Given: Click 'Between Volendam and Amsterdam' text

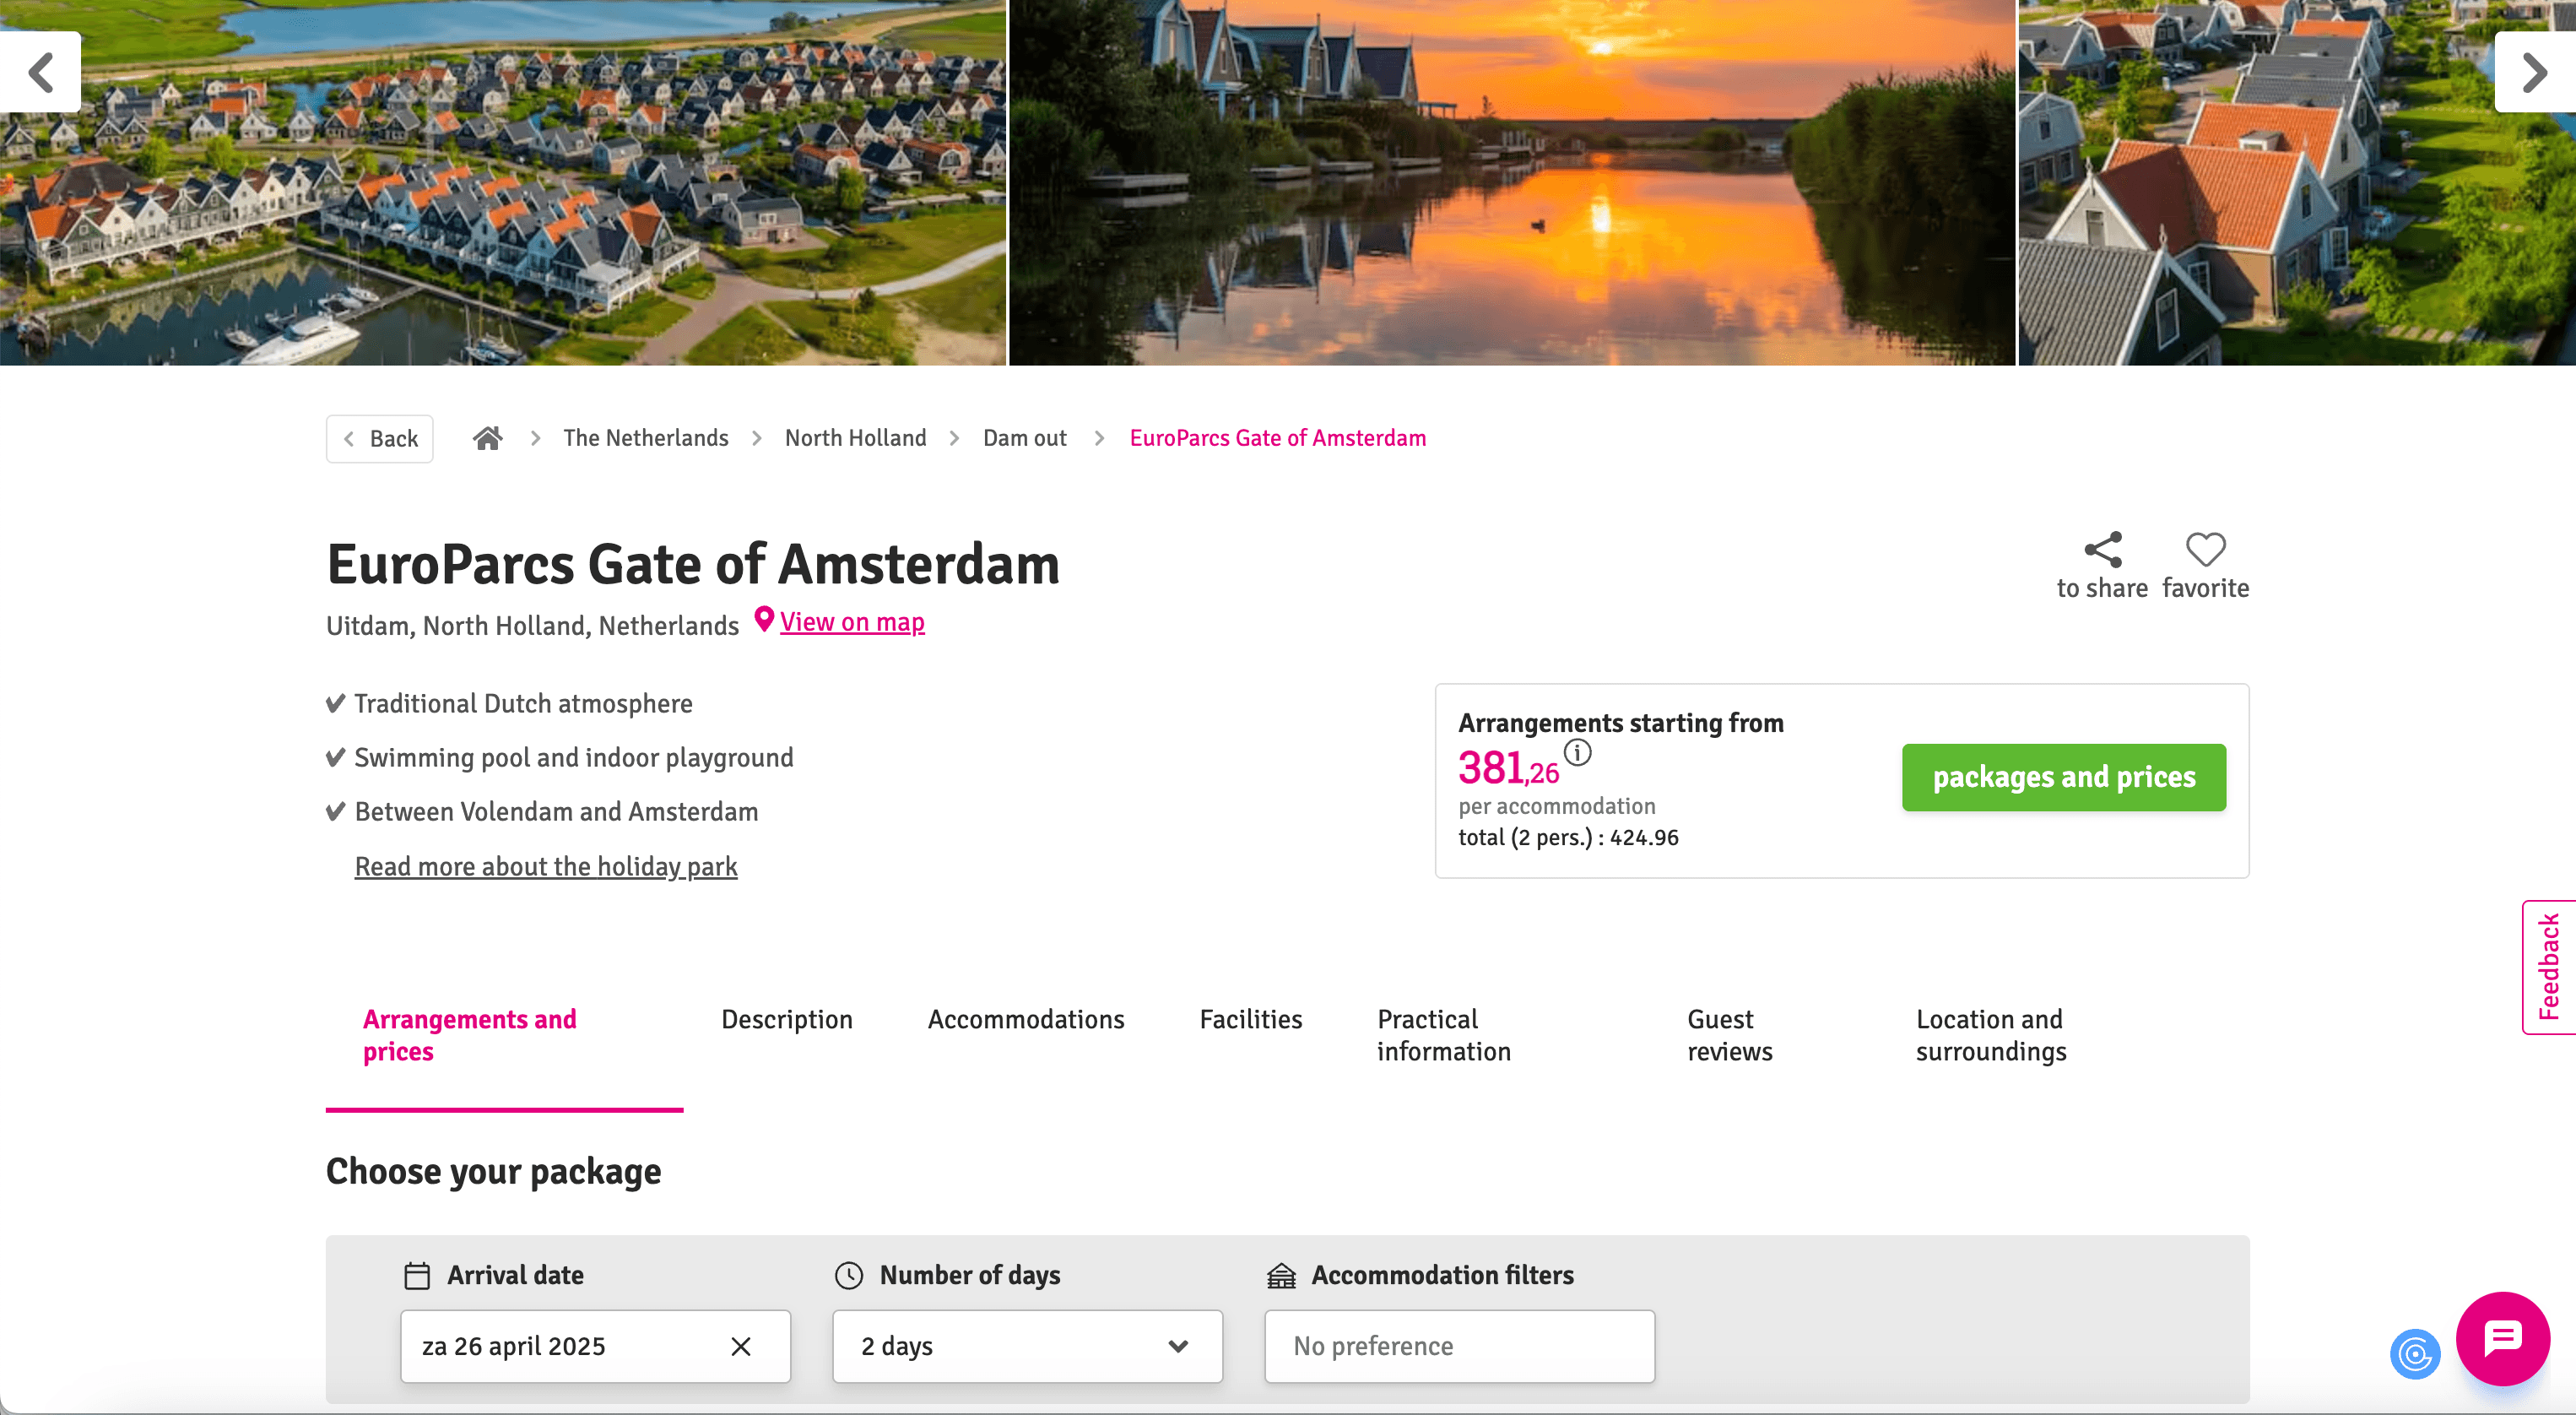Looking at the screenshot, I should click(x=556, y=812).
